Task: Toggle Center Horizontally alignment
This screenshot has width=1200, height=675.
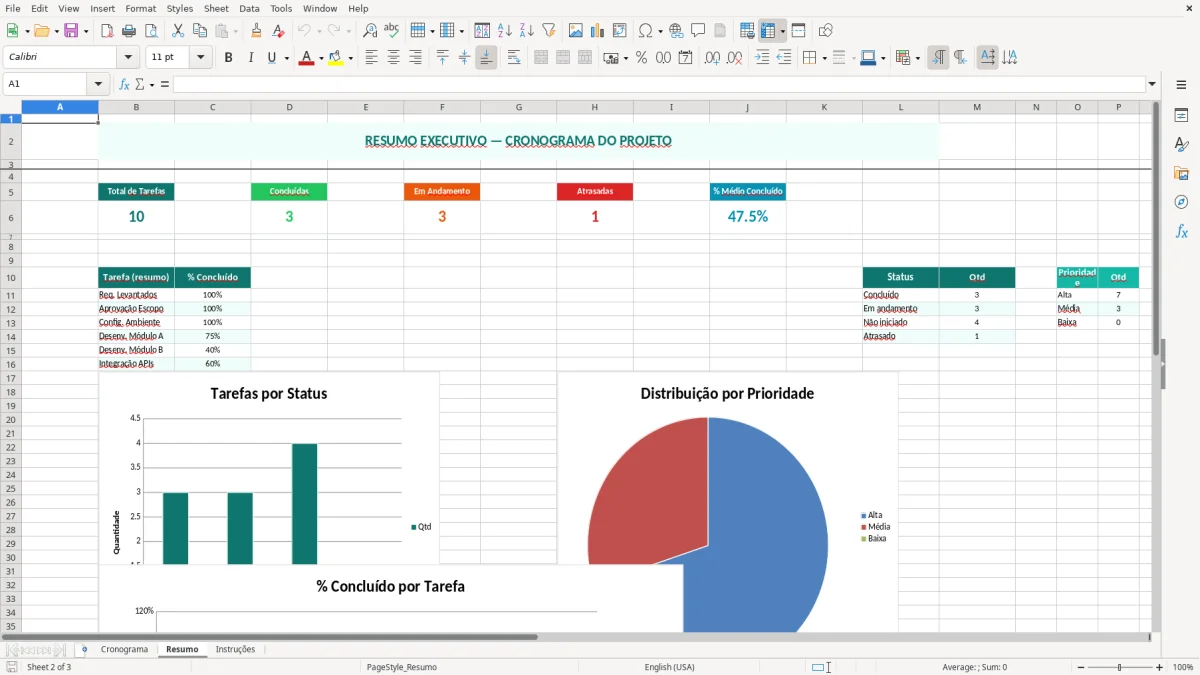Action: [x=394, y=58]
